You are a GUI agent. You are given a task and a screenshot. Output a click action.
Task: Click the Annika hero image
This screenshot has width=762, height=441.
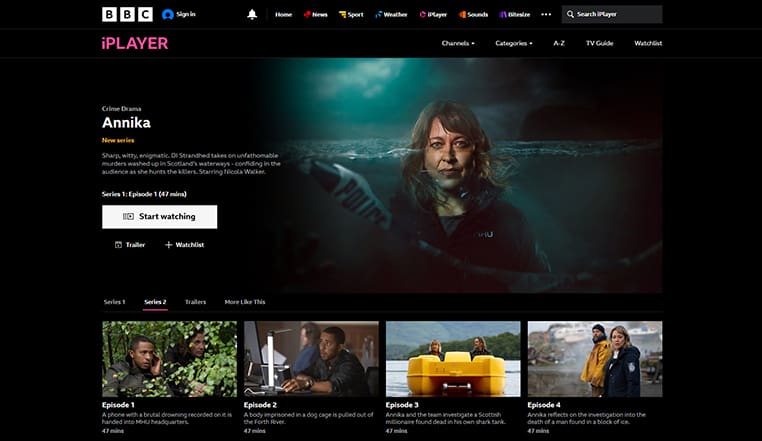tap(459, 175)
